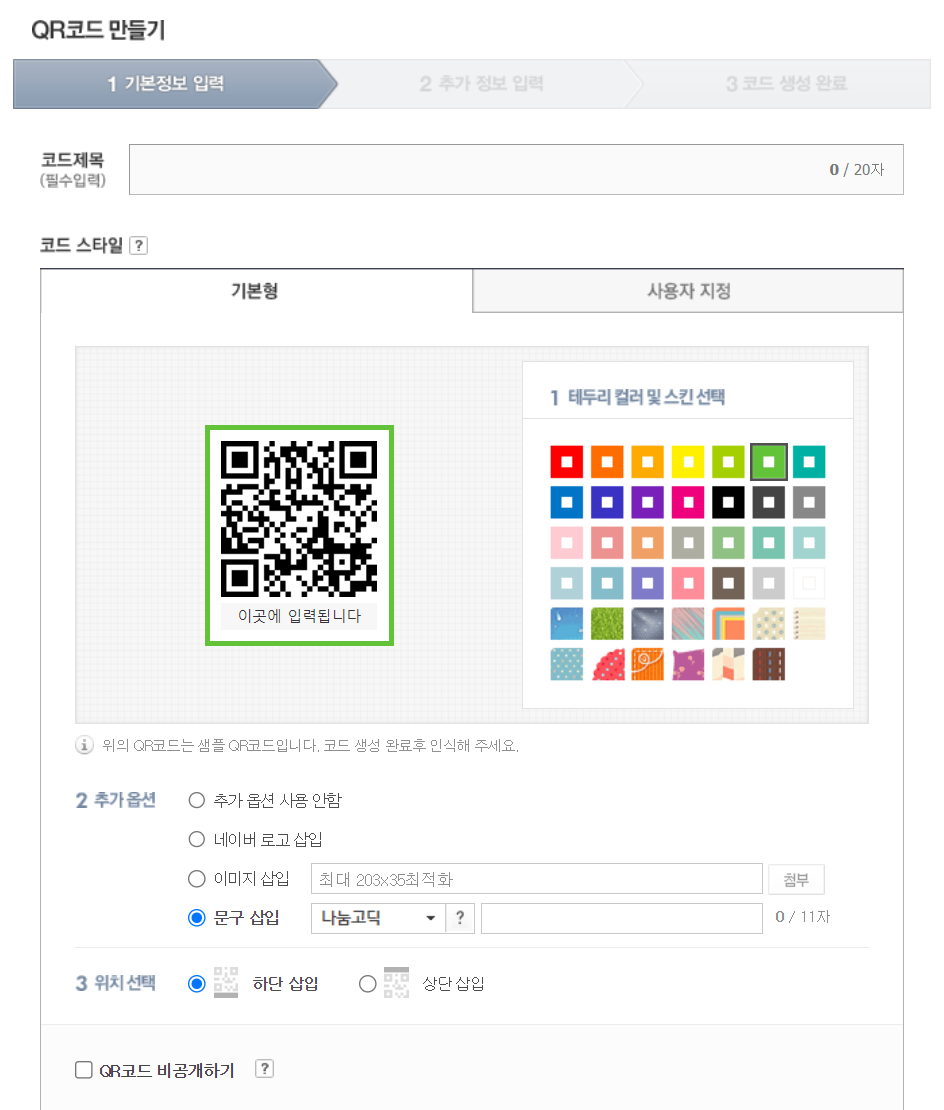This screenshot has width=944, height=1110.
Task: Select the dark gray starry skin
Action: pos(647,624)
